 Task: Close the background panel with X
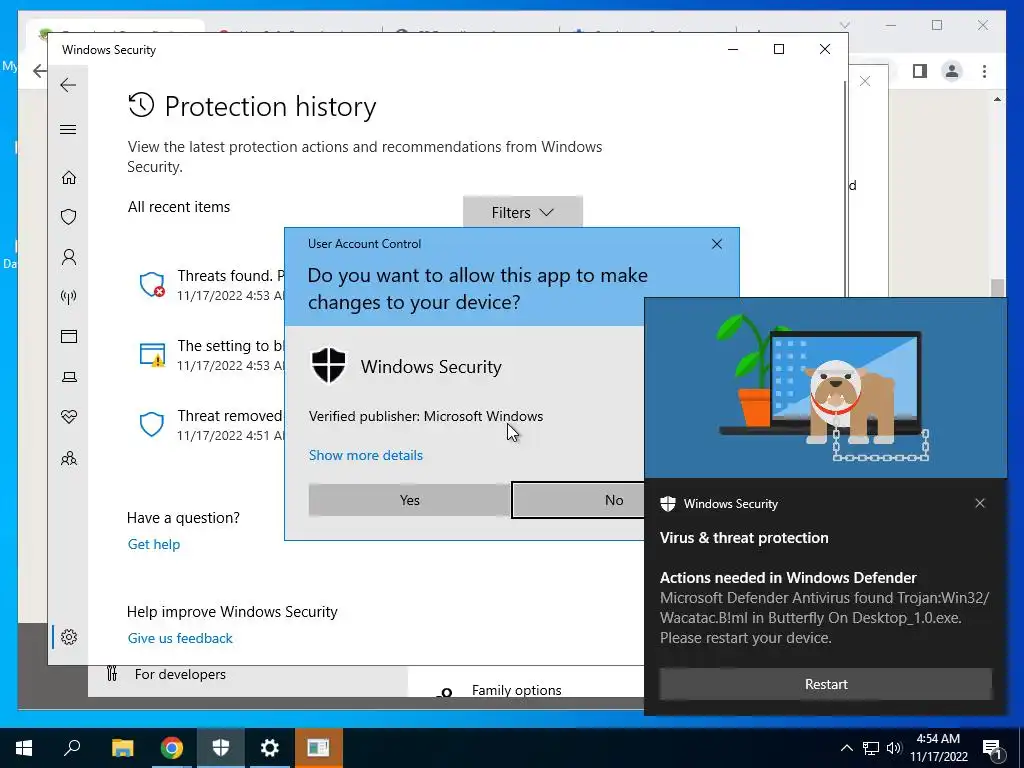click(865, 81)
